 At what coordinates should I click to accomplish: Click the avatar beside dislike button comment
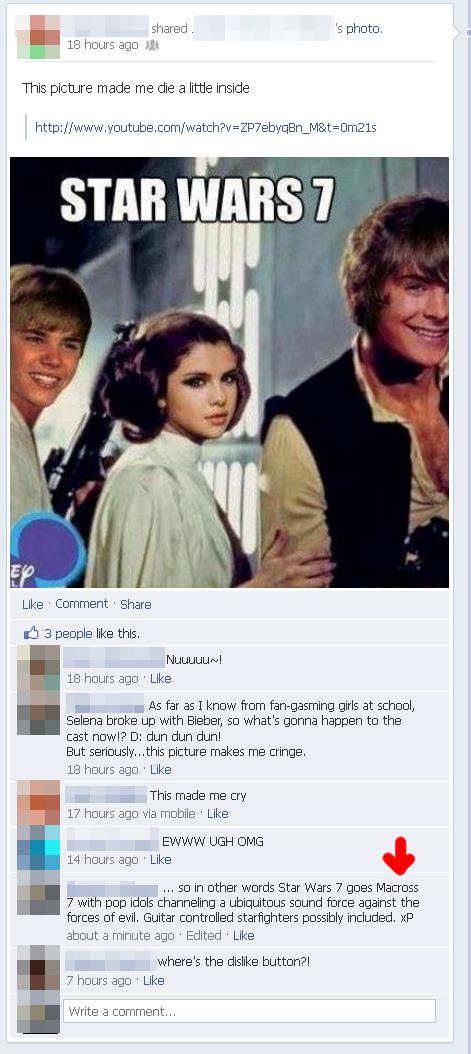(38, 968)
